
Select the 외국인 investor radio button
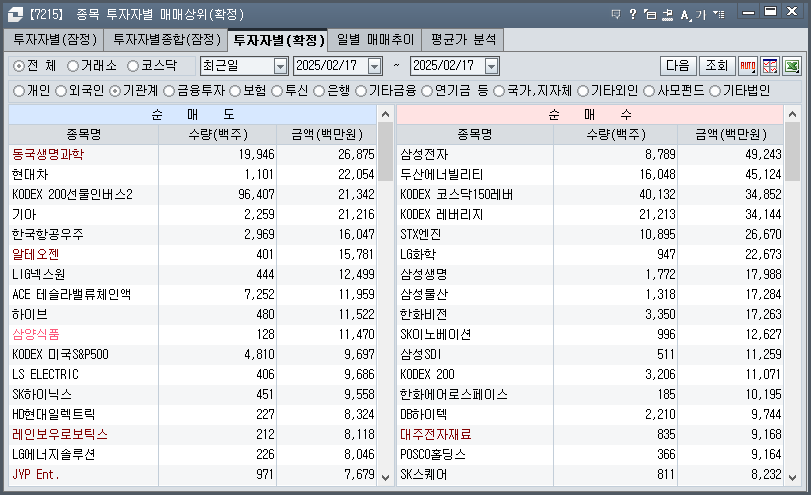pyautogui.click(x=61, y=91)
